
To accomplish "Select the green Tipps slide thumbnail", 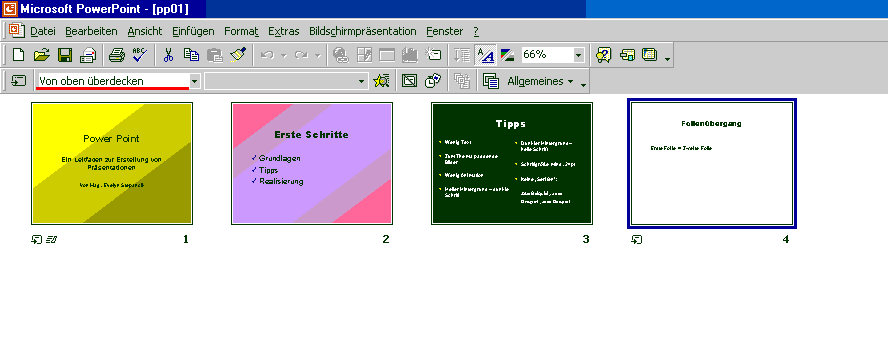I will pyautogui.click(x=511, y=163).
